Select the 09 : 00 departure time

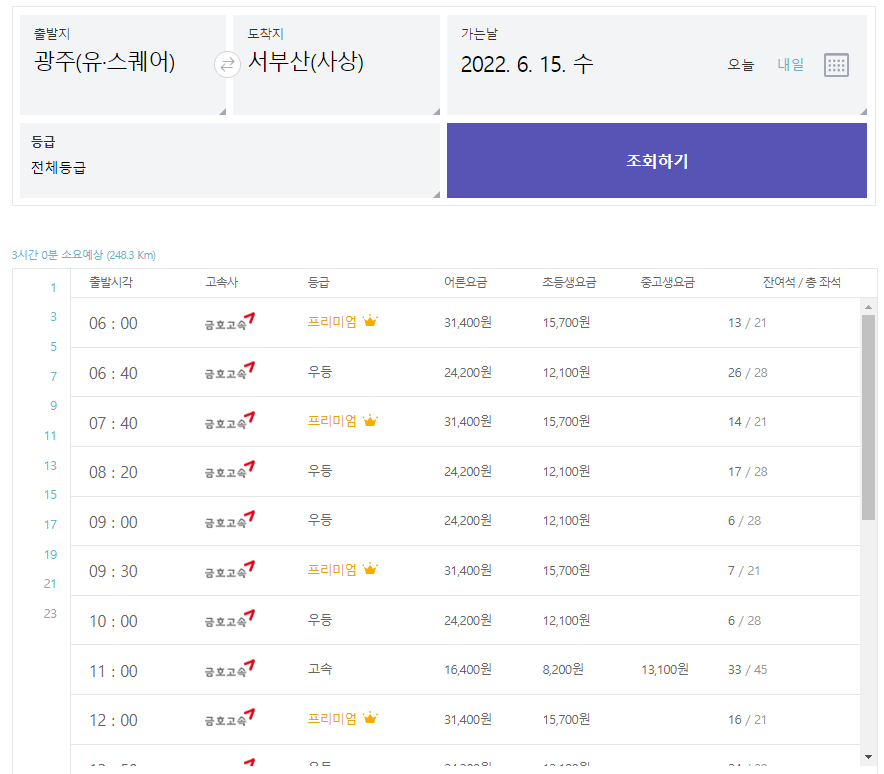(113, 522)
